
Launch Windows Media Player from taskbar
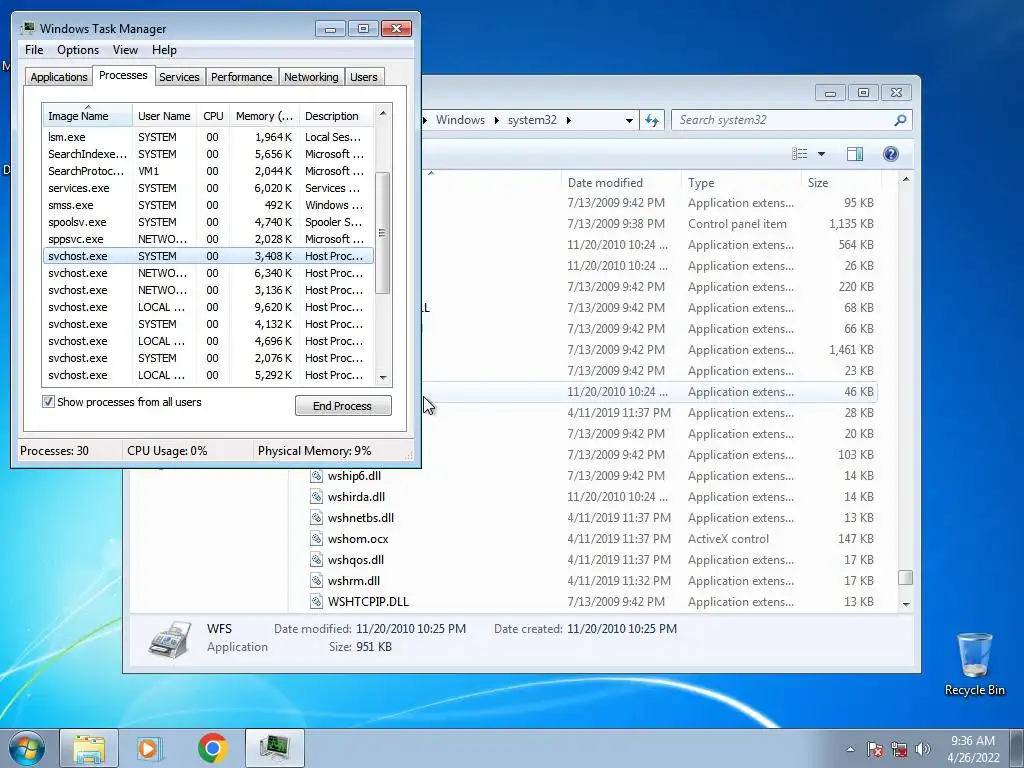(x=150, y=748)
